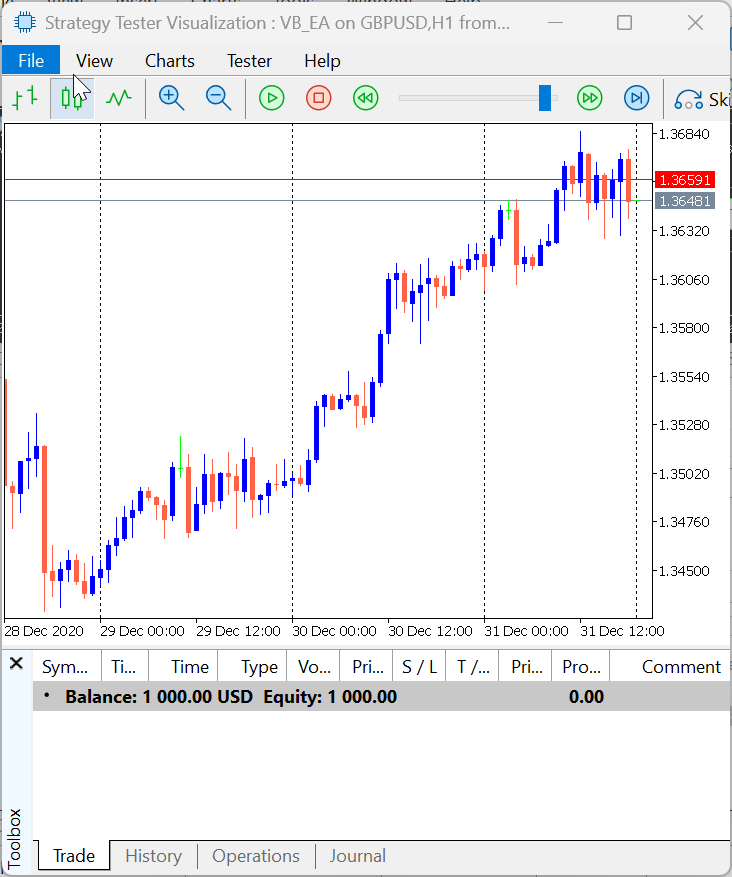This screenshot has width=732, height=877.
Task: Minimize the Strategy Tester window
Action: click(555, 22)
